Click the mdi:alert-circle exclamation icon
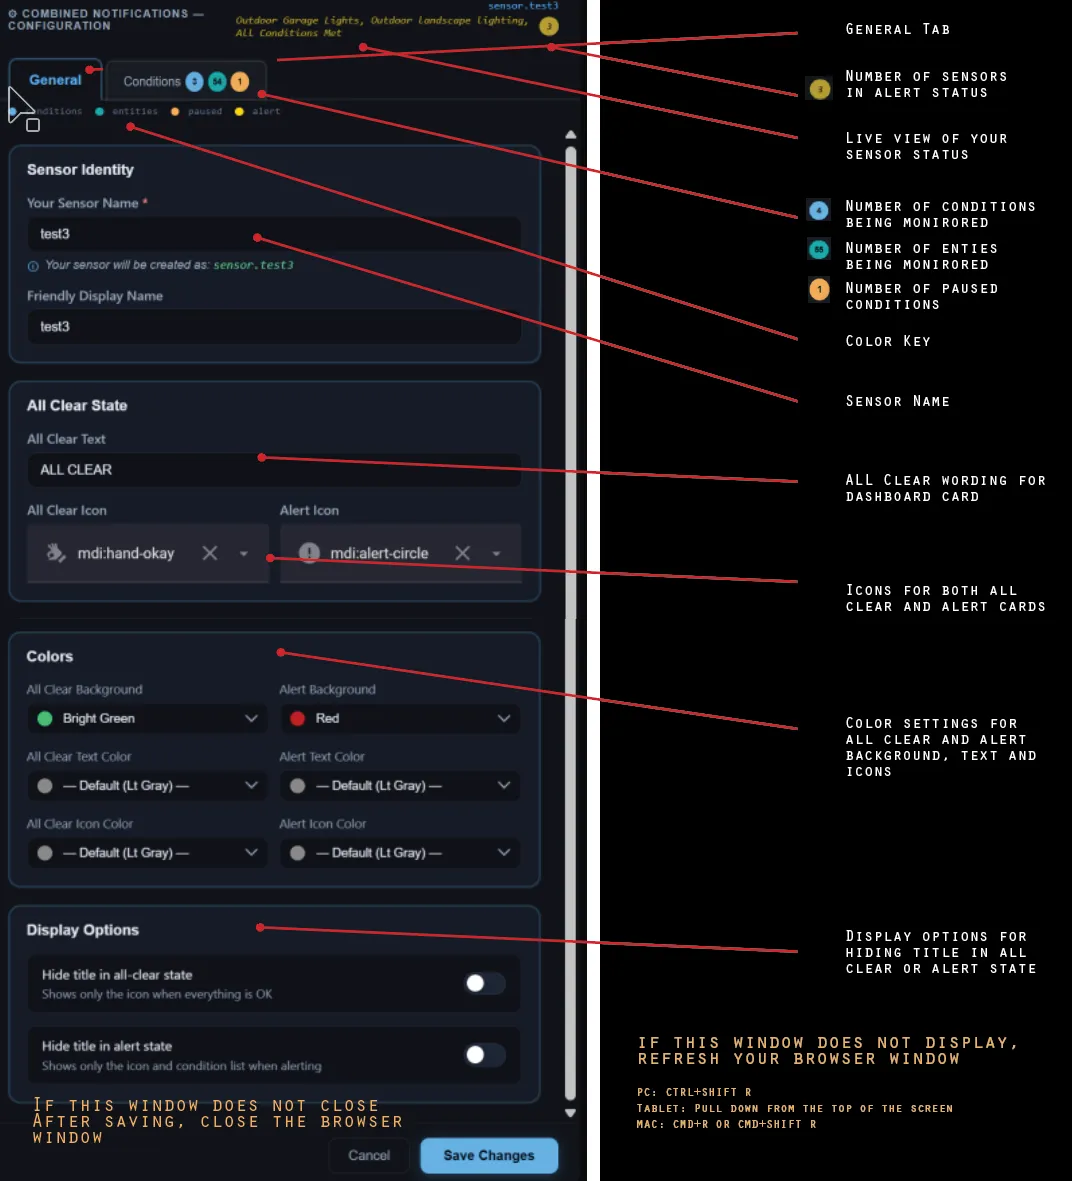 (309, 553)
